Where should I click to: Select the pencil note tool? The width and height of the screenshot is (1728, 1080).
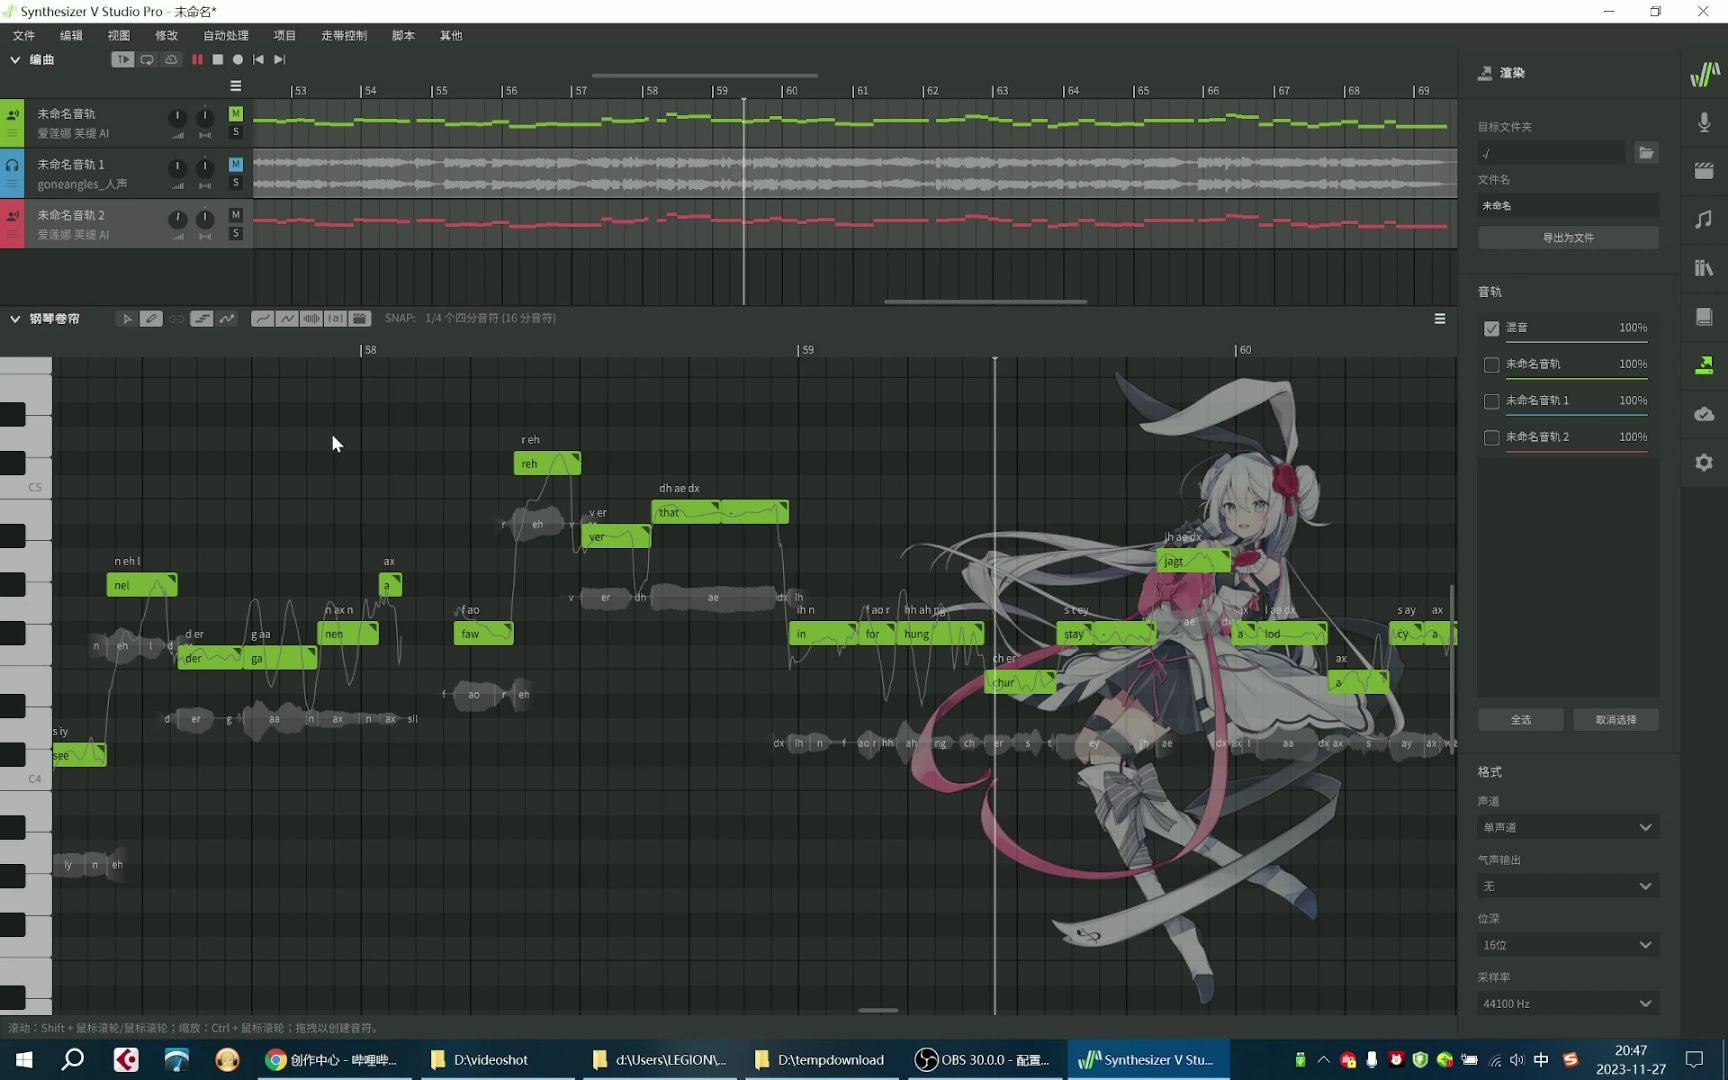pyautogui.click(x=151, y=319)
